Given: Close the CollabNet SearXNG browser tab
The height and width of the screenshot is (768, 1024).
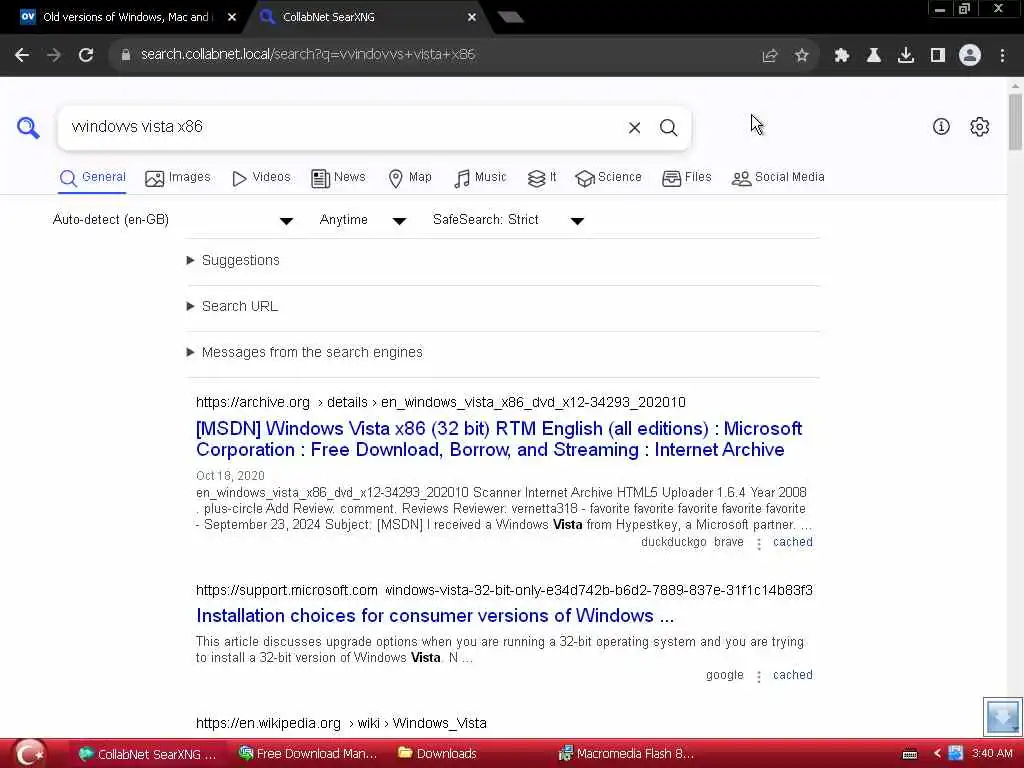Looking at the screenshot, I should tap(472, 17).
